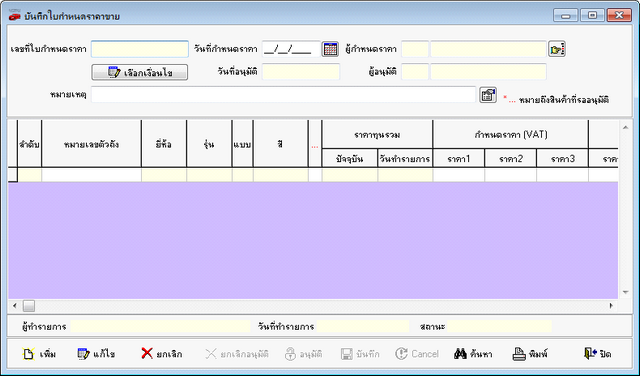Click the horizontal scrollbar thumb in grid
Screen dimensions: 640x376
point(29,305)
